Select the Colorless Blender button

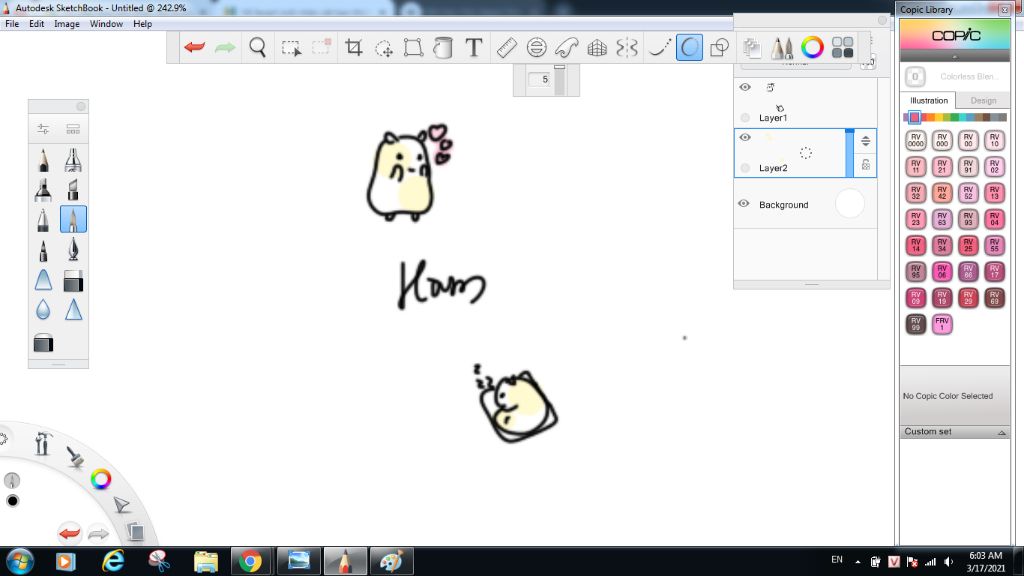click(x=915, y=76)
